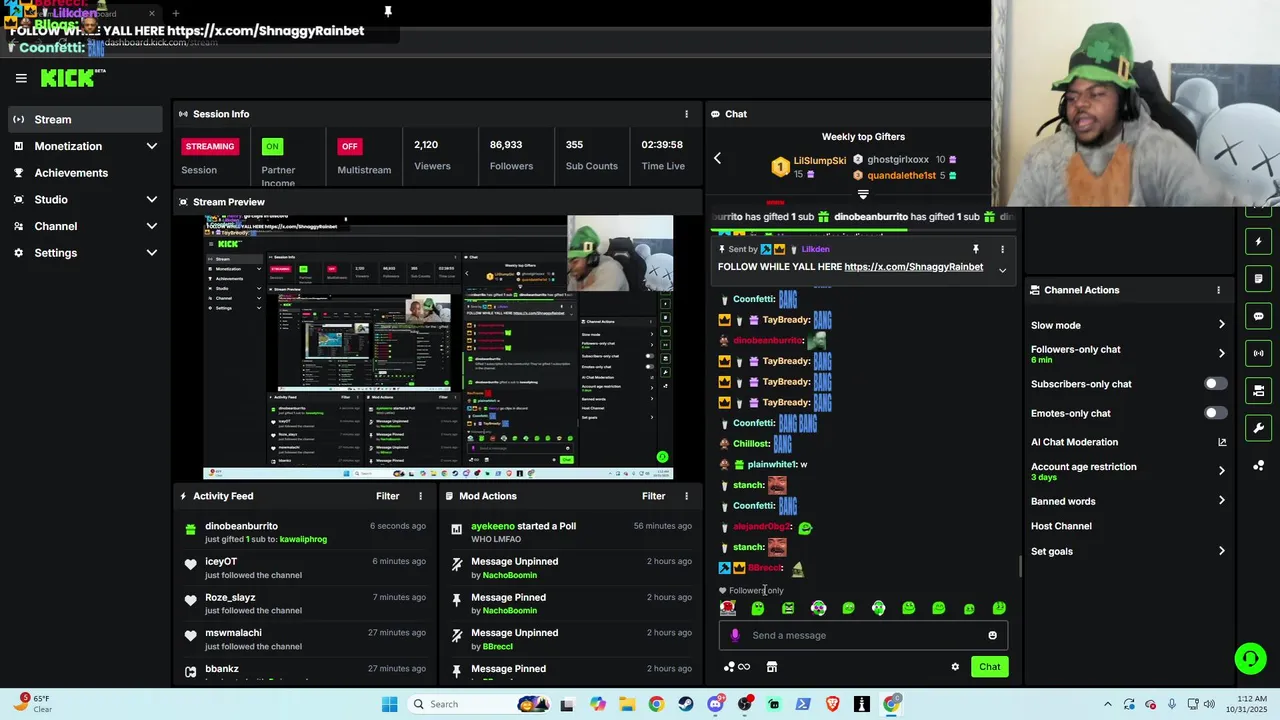Click the red STREAMING session badge
This screenshot has width=1280, height=720.
click(210, 146)
